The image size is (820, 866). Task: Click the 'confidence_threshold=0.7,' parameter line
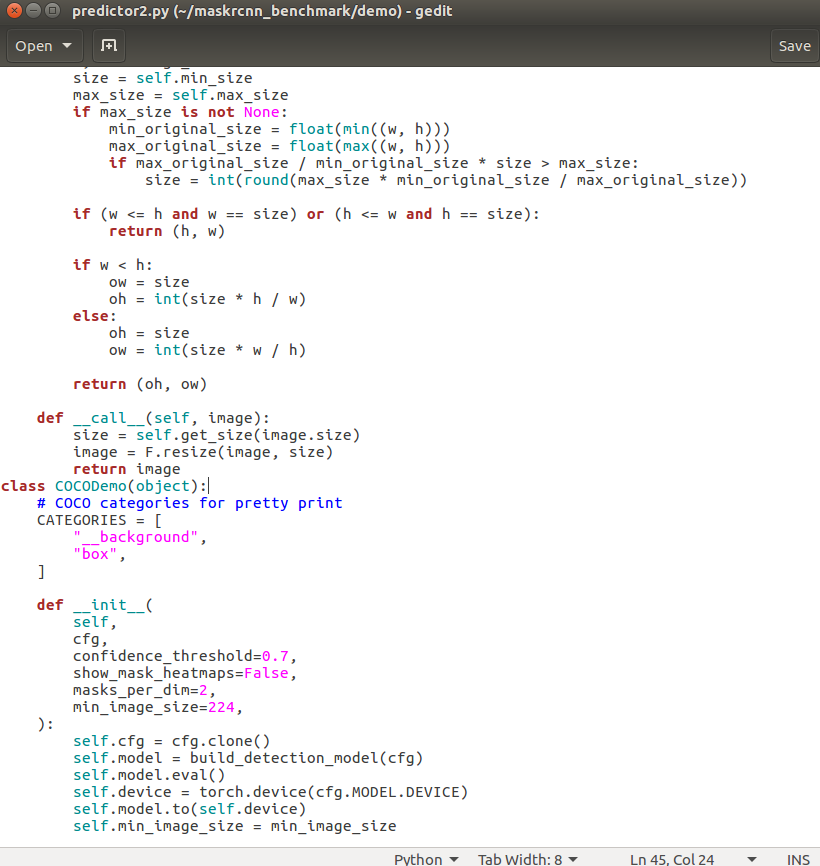click(x=185, y=656)
